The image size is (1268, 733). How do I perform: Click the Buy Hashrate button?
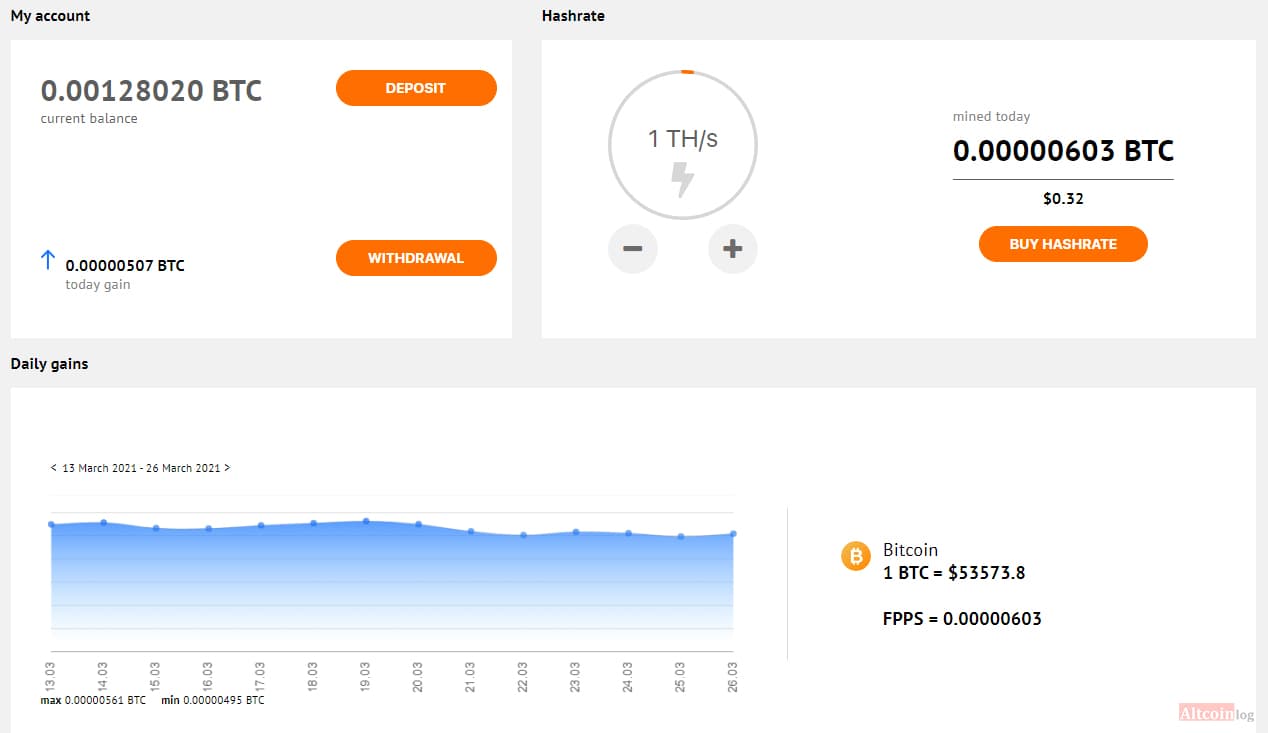tap(1063, 244)
